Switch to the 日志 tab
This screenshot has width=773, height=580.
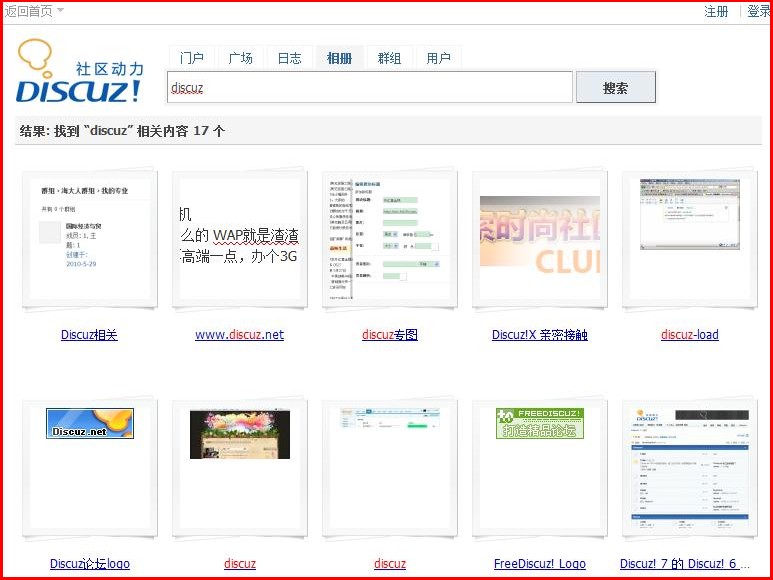(289, 58)
